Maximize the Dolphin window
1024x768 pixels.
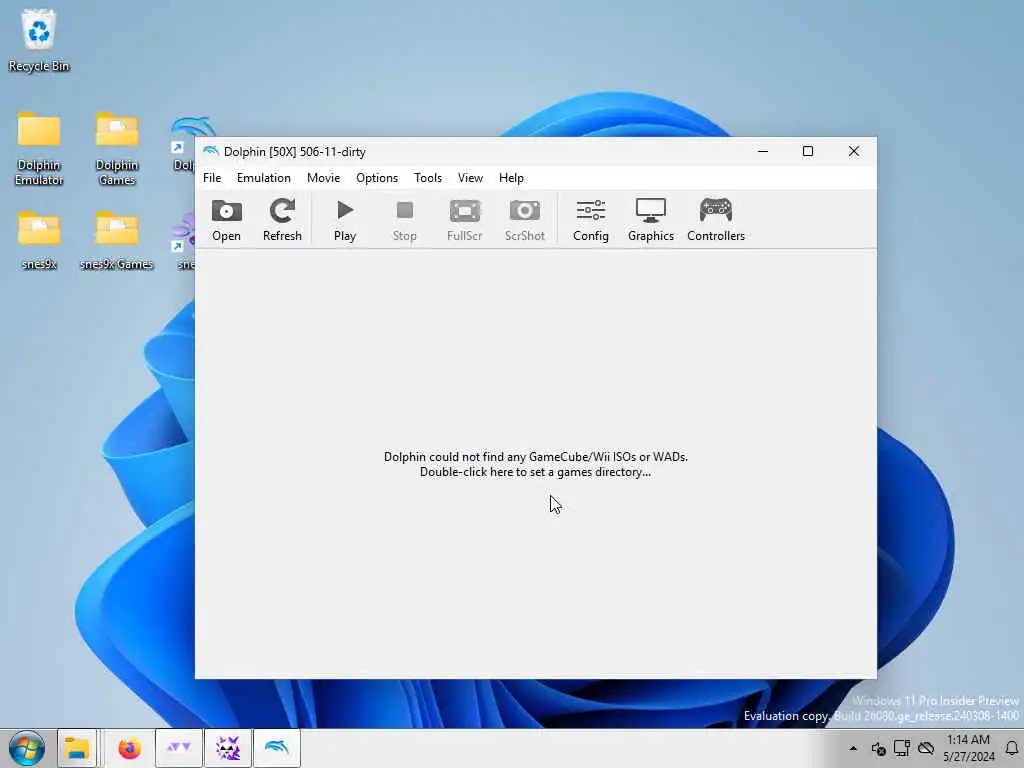[x=808, y=152]
